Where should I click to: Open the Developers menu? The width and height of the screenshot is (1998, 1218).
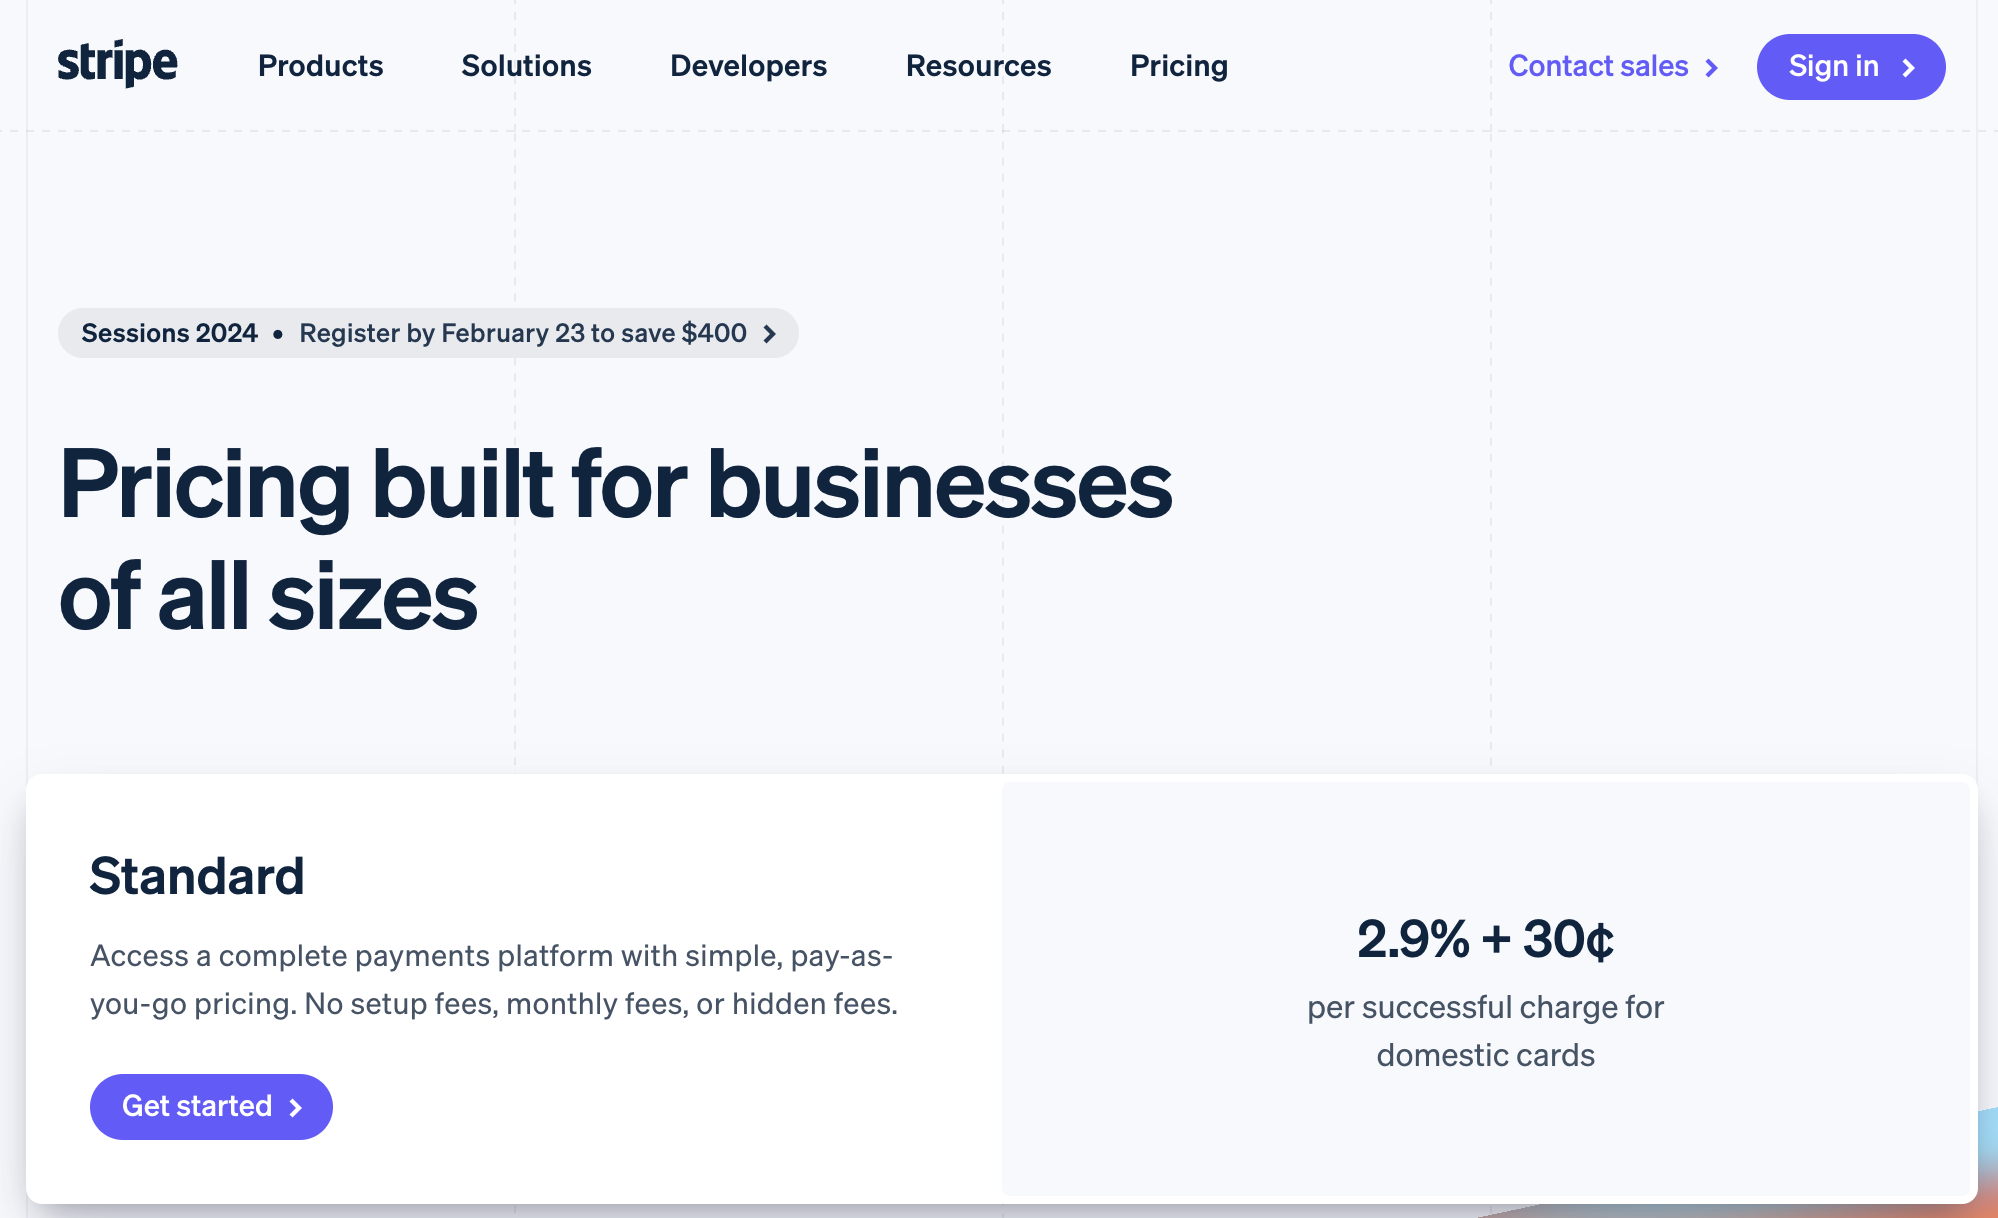pyautogui.click(x=748, y=66)
